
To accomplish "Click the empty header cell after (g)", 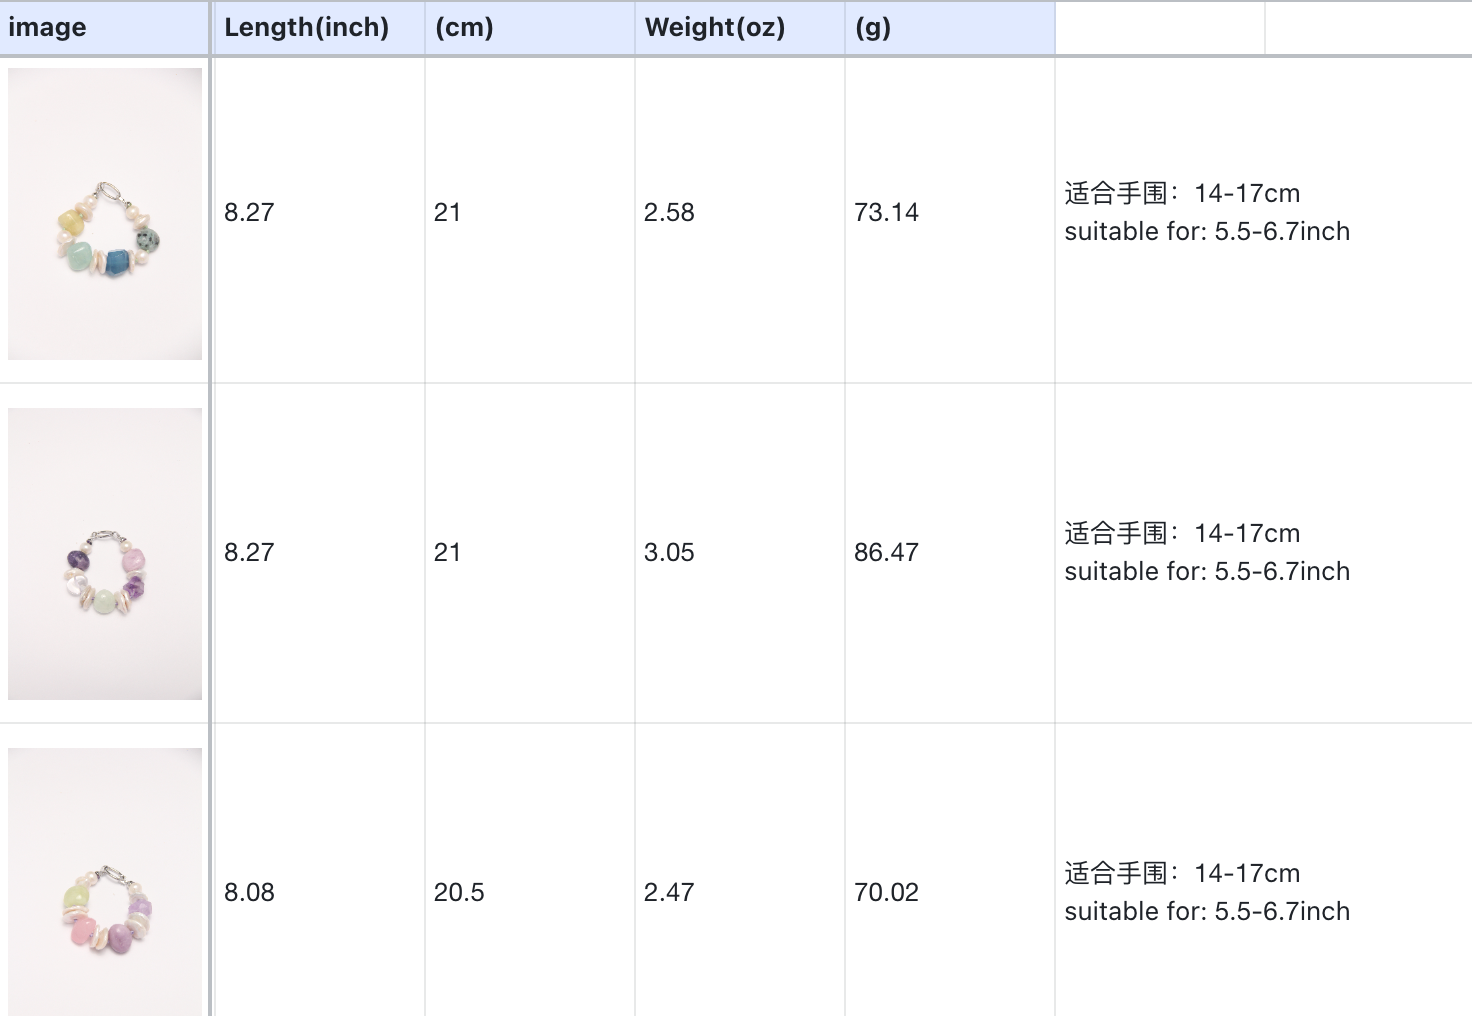I will coord(1159,28).
